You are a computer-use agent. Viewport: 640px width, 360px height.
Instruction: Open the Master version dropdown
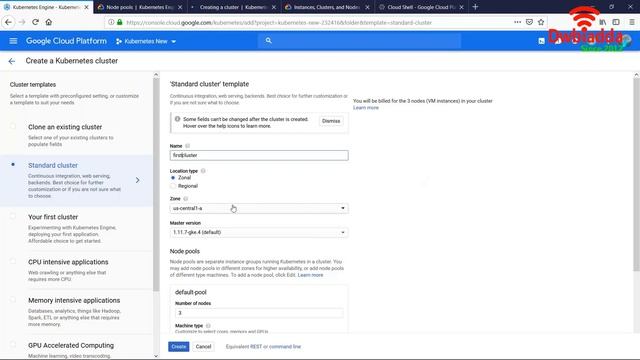coord(259,232)
